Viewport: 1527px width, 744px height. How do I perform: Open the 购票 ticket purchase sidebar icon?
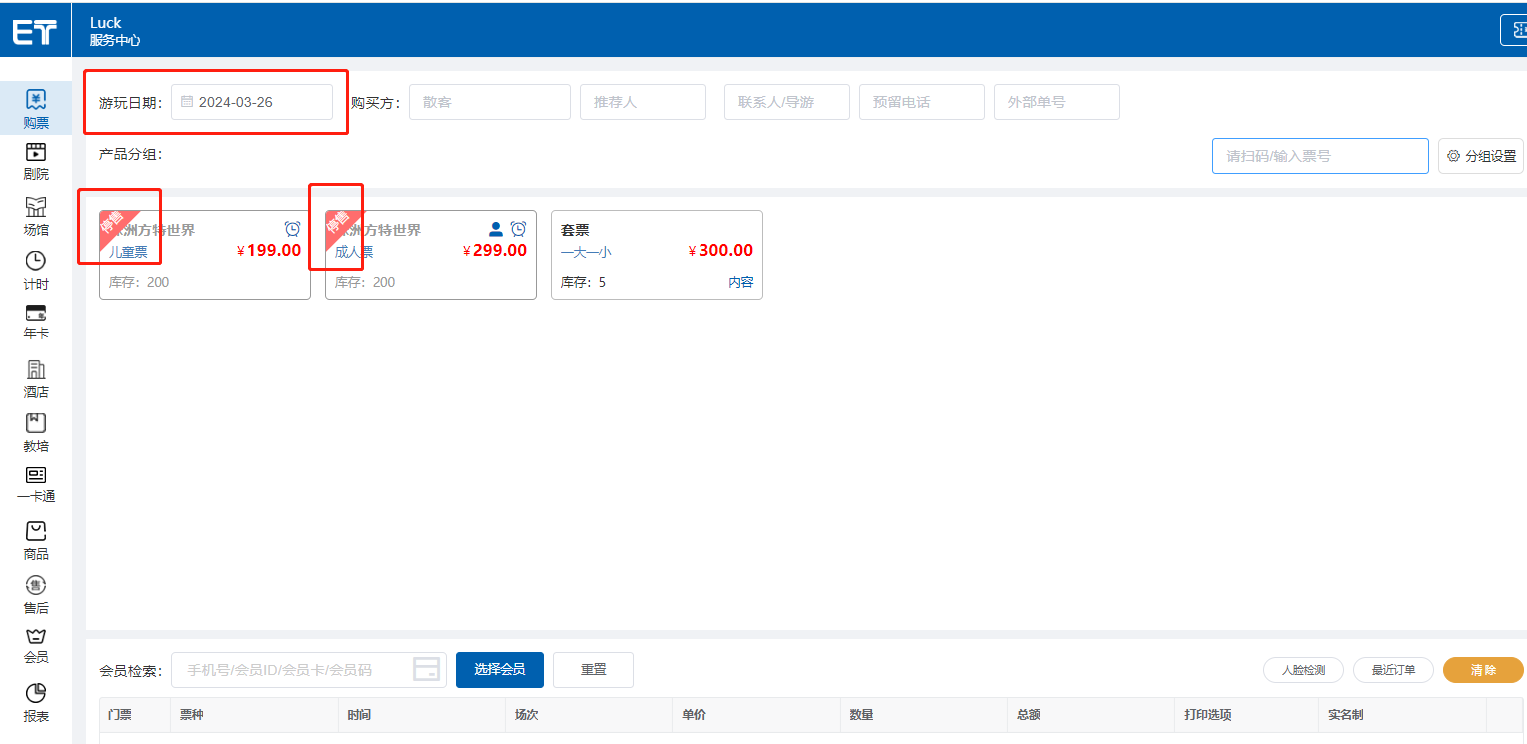[x=36, y=100]
